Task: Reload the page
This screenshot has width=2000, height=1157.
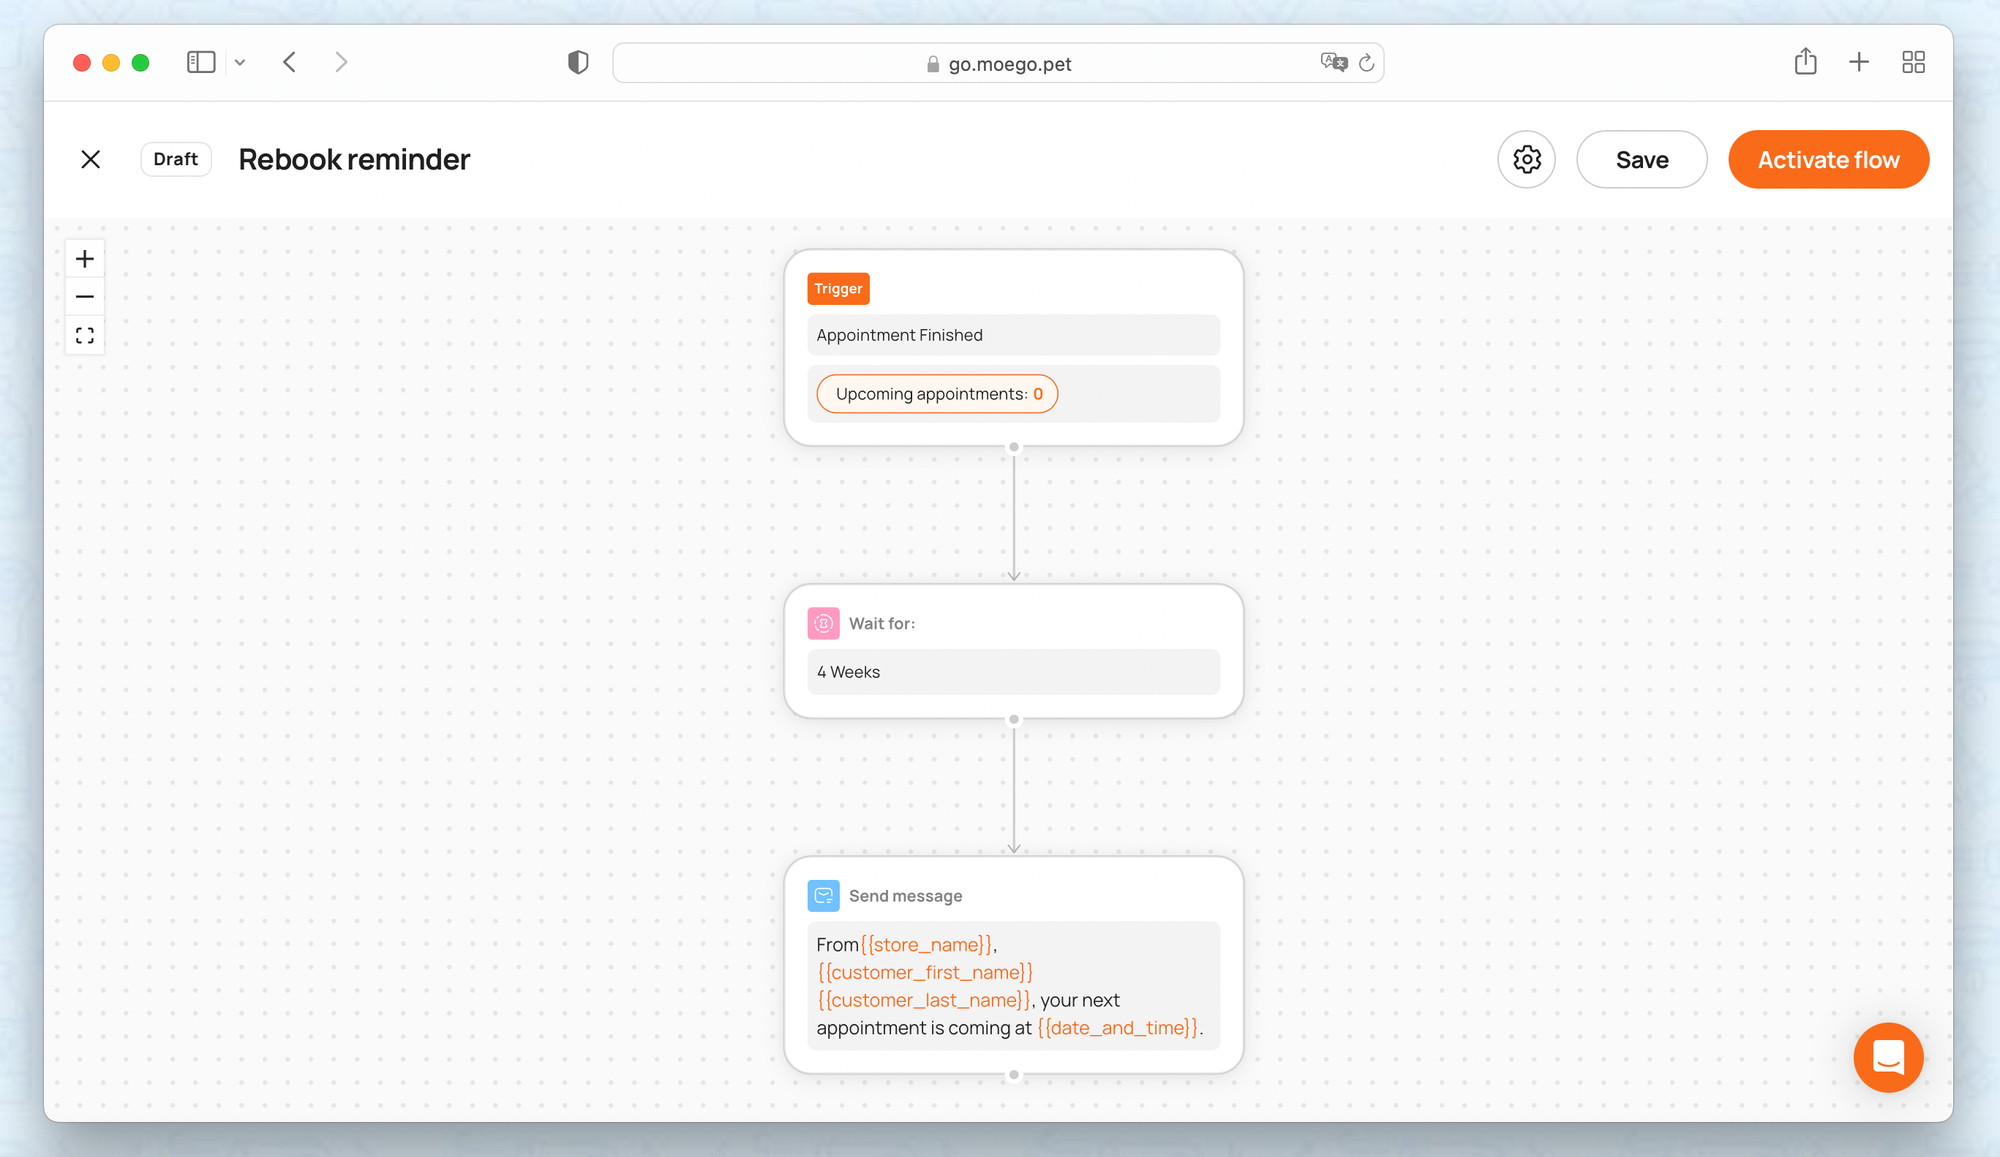Action: coord(1367,63)
